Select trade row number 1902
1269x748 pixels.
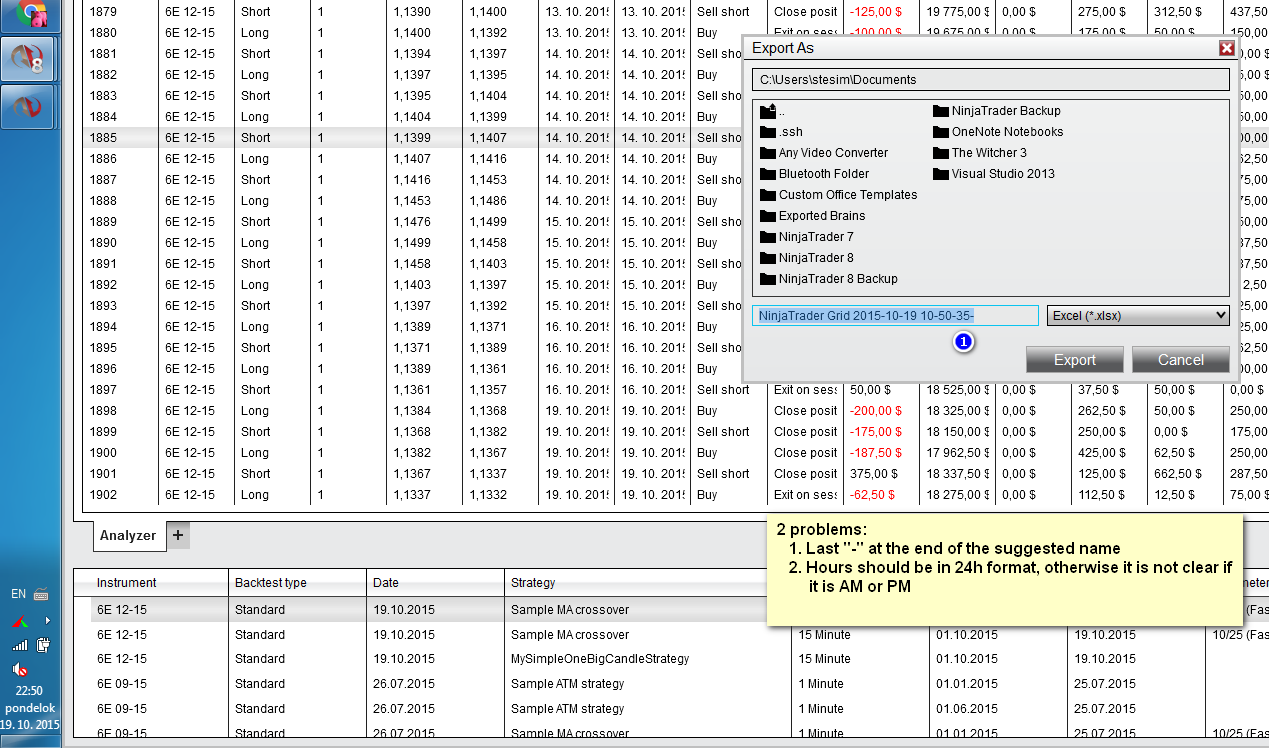tap(675, 495)
